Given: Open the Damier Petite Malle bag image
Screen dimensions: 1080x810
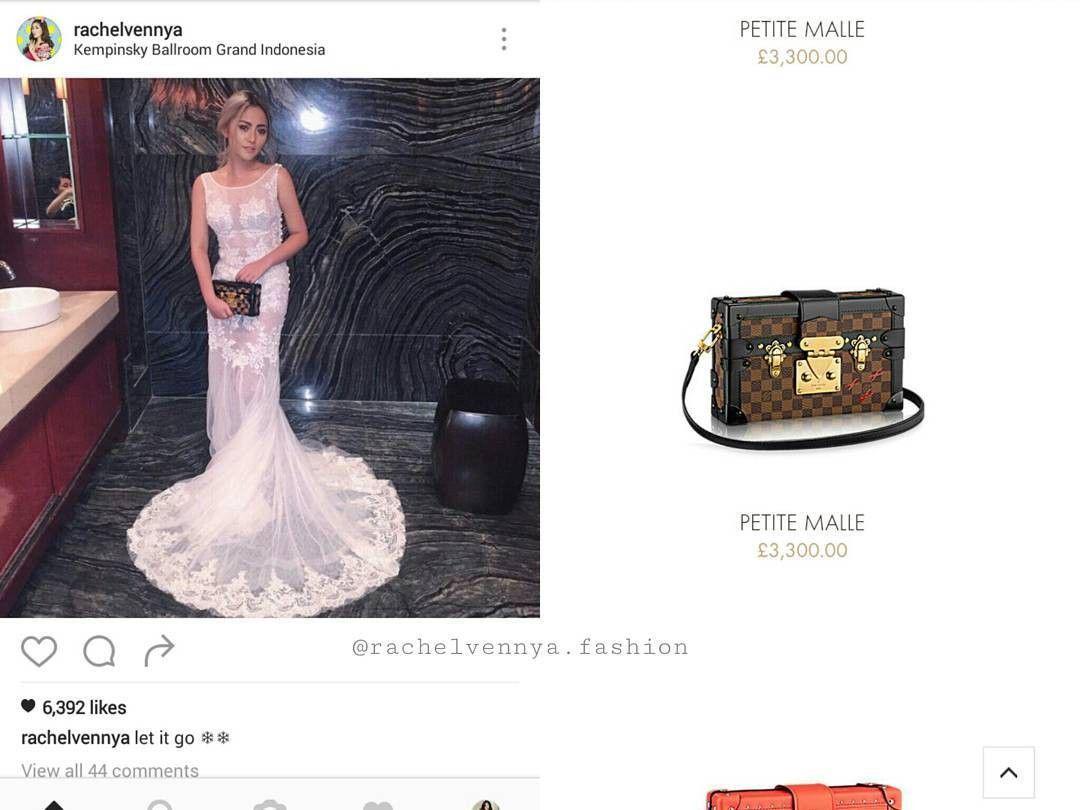Looking at the screenshot, I should (x=802, y=368).
